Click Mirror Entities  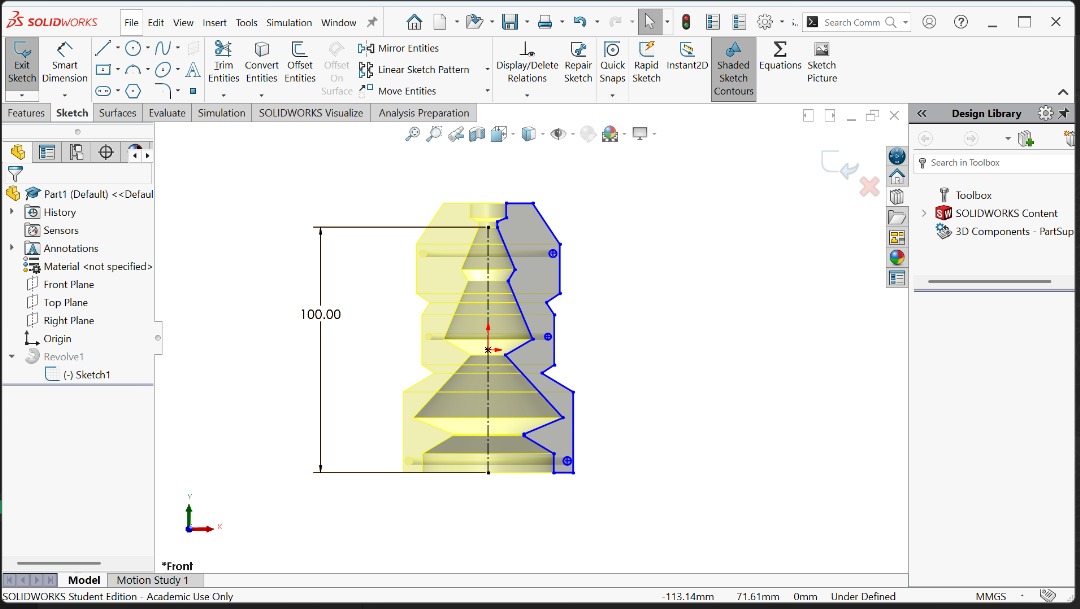click(x=399, y=48)
